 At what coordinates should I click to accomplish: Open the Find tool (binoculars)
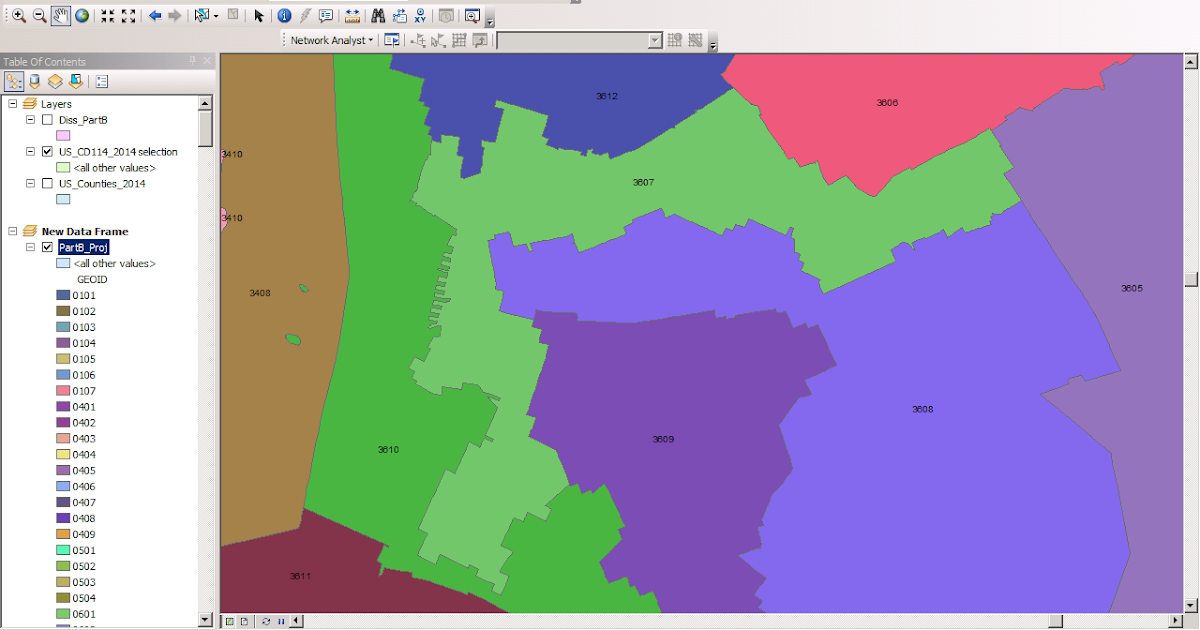[x=376, y=16]
